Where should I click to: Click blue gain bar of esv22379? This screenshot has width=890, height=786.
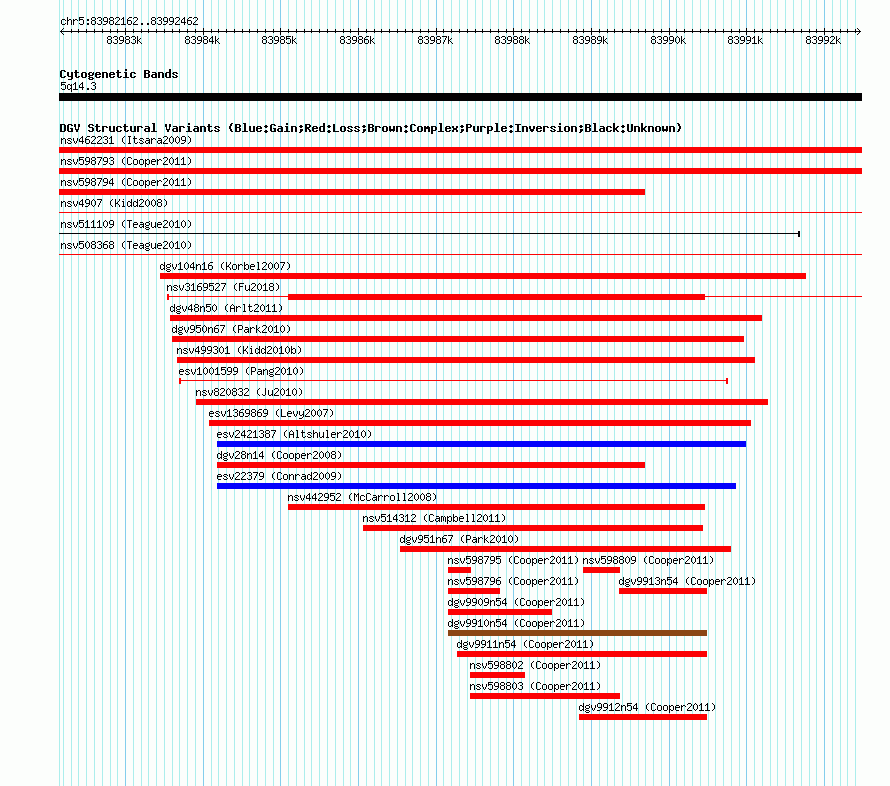[x=476, y=486]
